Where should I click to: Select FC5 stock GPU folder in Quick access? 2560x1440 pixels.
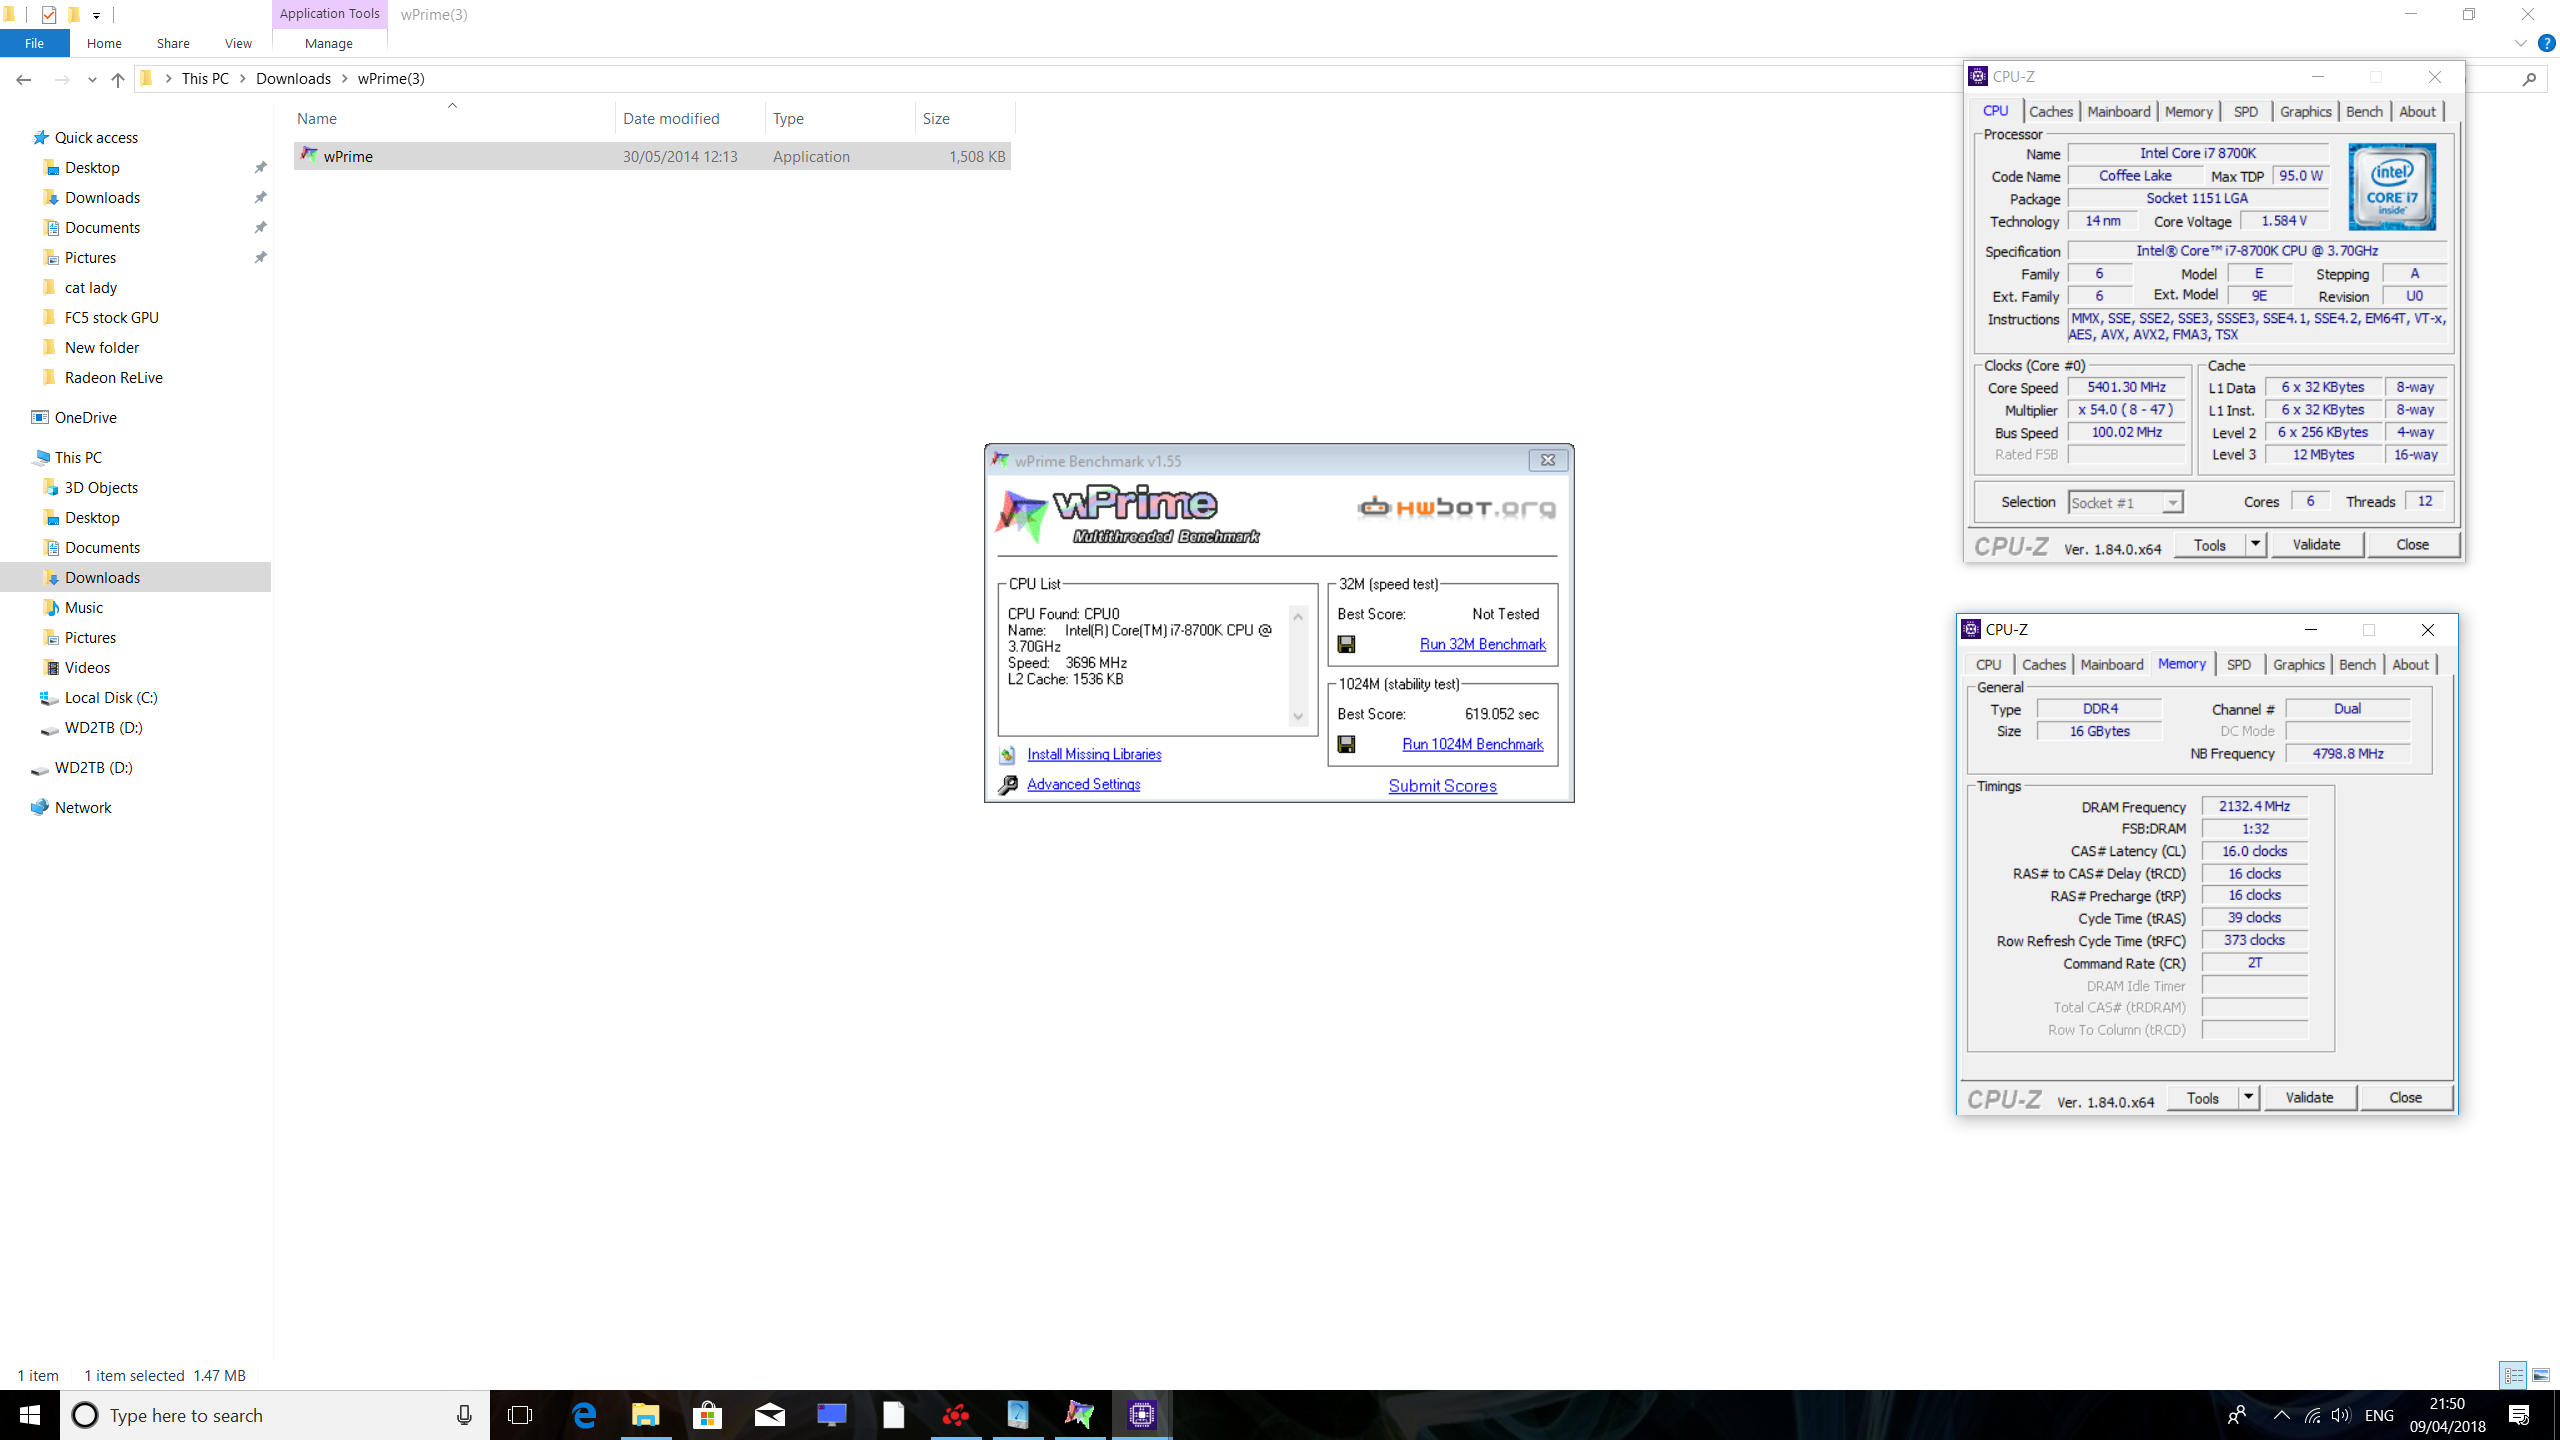click(111, 318)
